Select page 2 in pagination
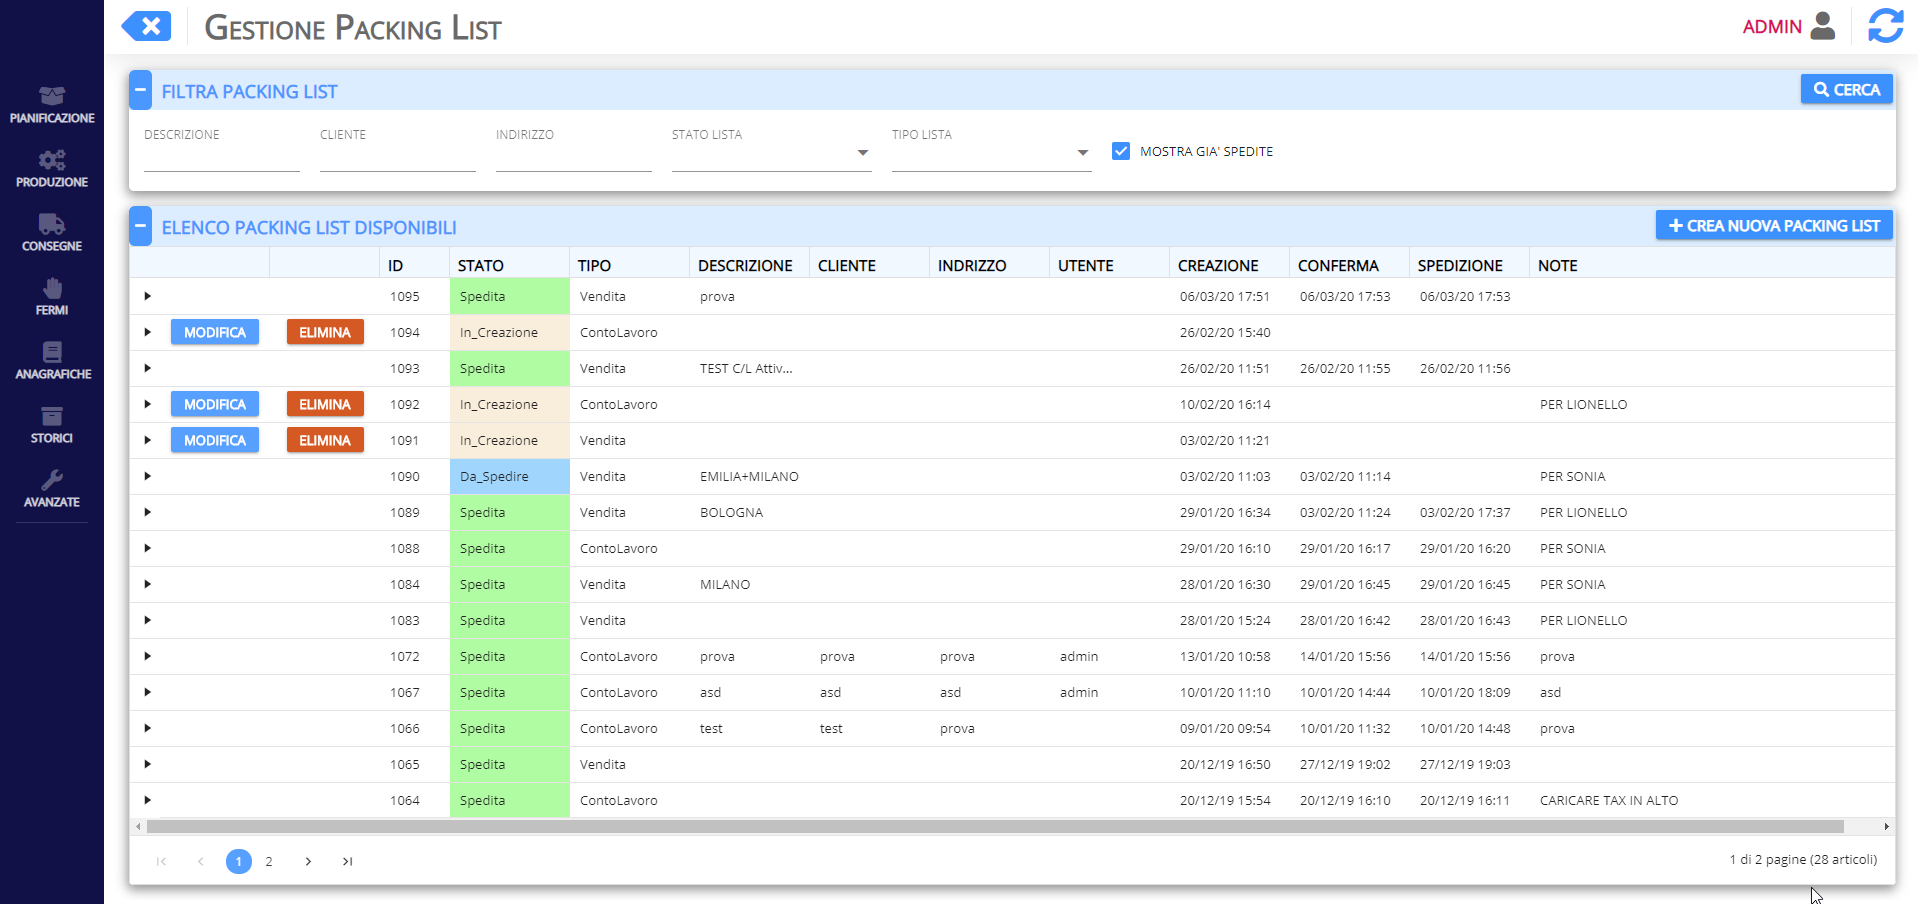Viewport: 1918px width, 904px height. pos(269,861)
